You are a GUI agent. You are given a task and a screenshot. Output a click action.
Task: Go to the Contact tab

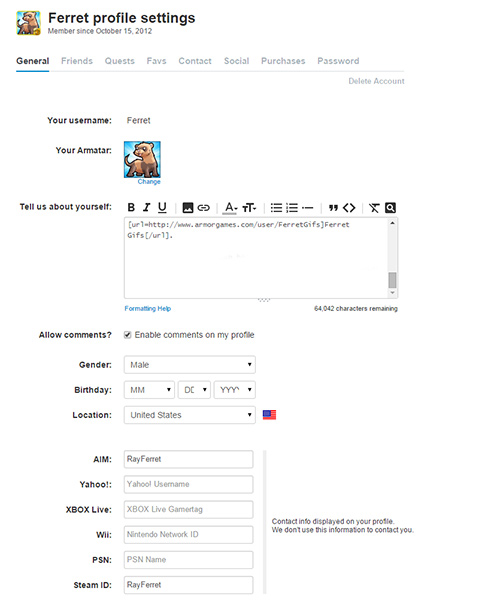pos(195,61)
